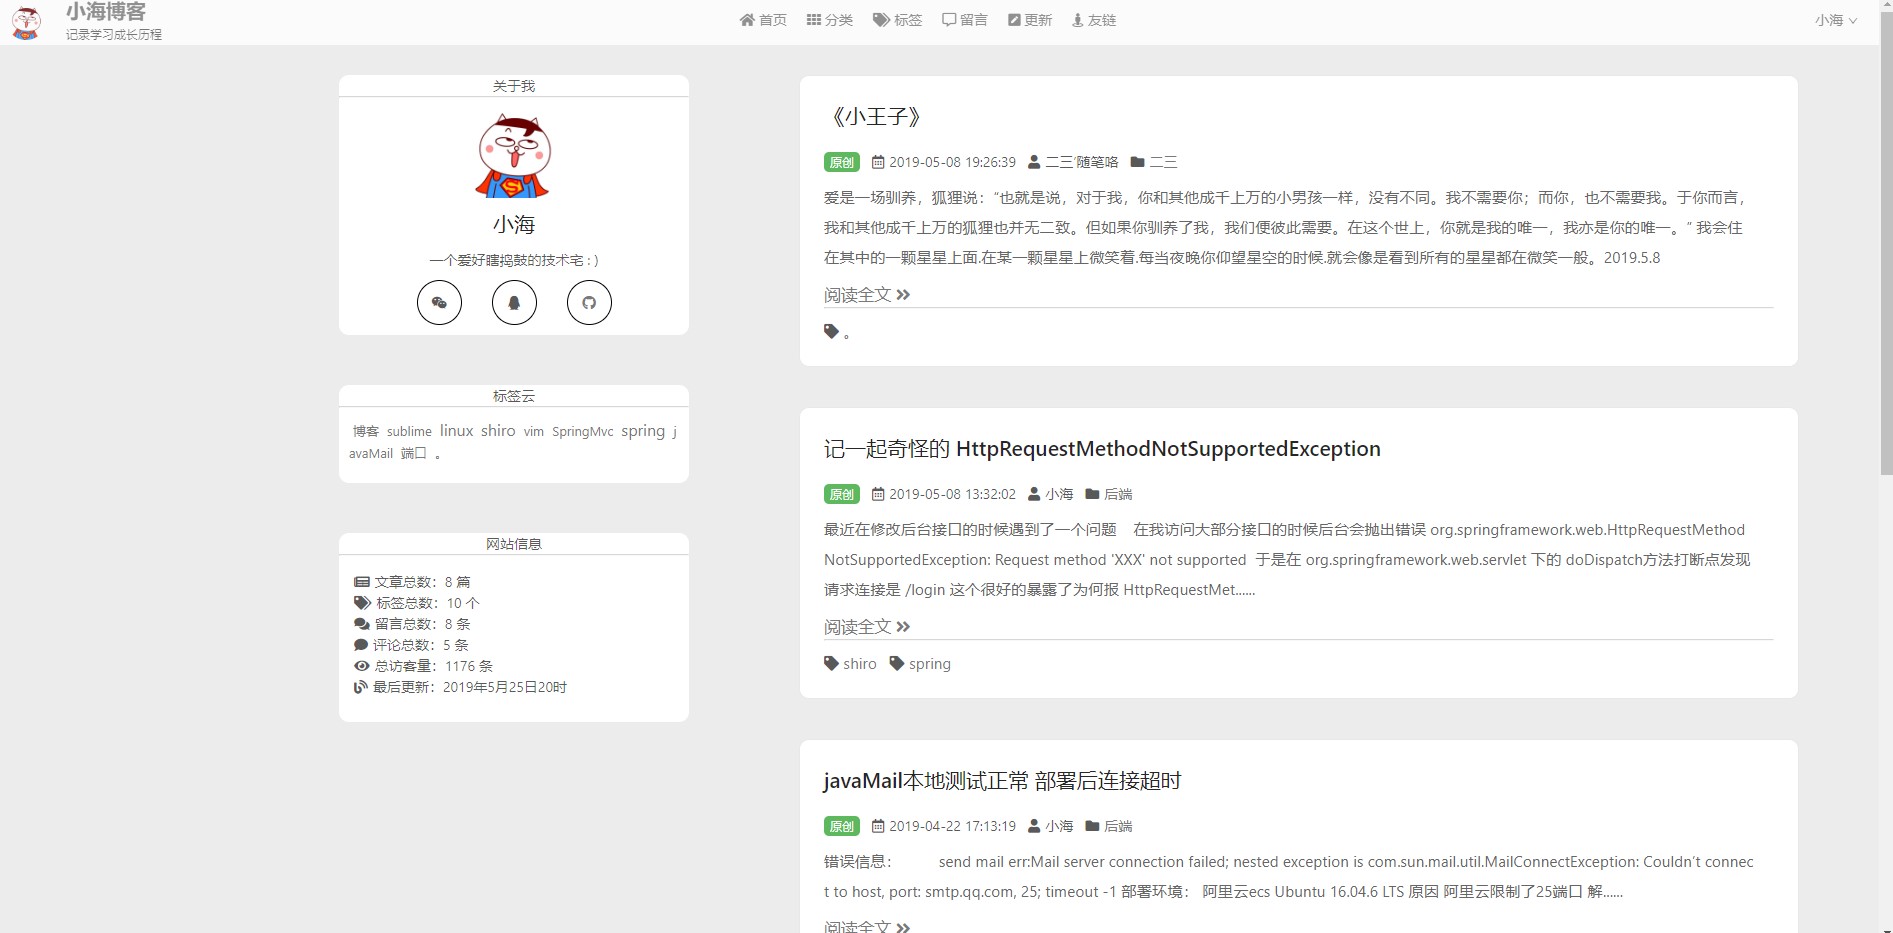The image size is (1893, 933).
Task: Click the site logo avatar in the header
Action: 26,22
